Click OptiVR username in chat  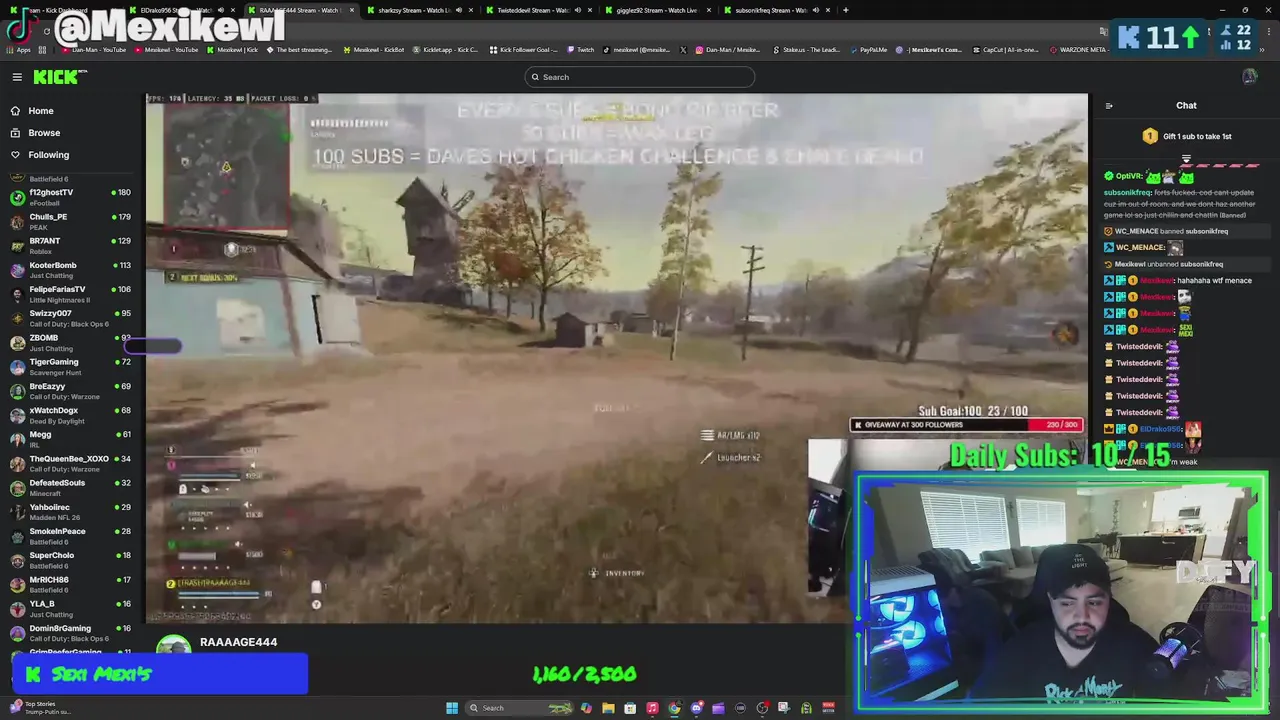(x=1129, y=176)
